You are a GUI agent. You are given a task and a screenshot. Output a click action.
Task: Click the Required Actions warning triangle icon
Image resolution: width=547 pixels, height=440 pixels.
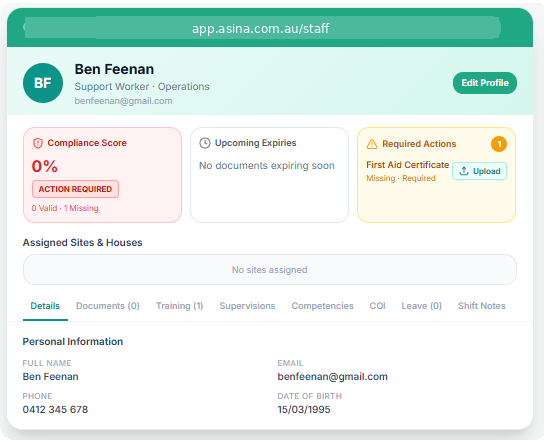pyautogui.click(x=372, y=144)
